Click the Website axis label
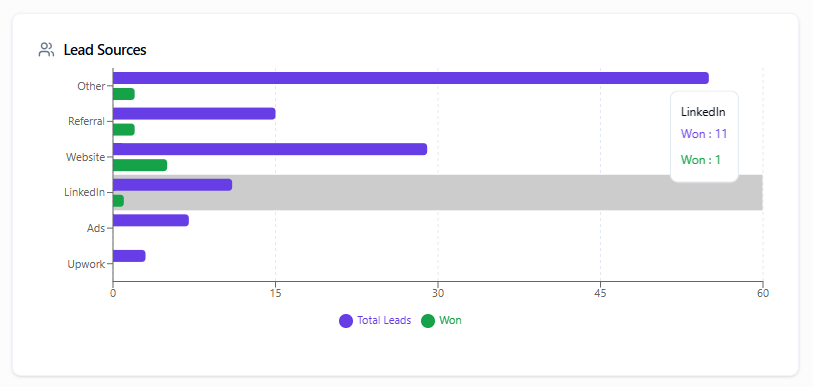 86,157
